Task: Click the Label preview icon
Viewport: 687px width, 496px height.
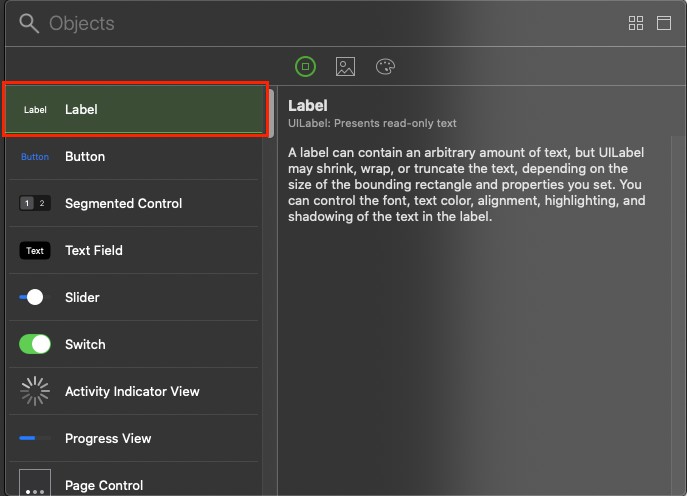Action: pos(35,110)
